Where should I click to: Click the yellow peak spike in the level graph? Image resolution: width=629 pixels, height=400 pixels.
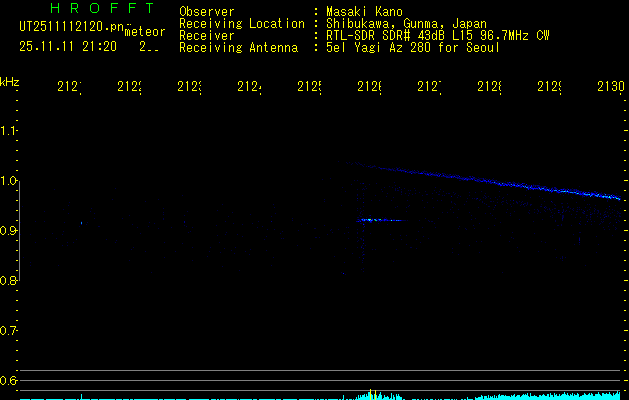(x=372, y=394)
